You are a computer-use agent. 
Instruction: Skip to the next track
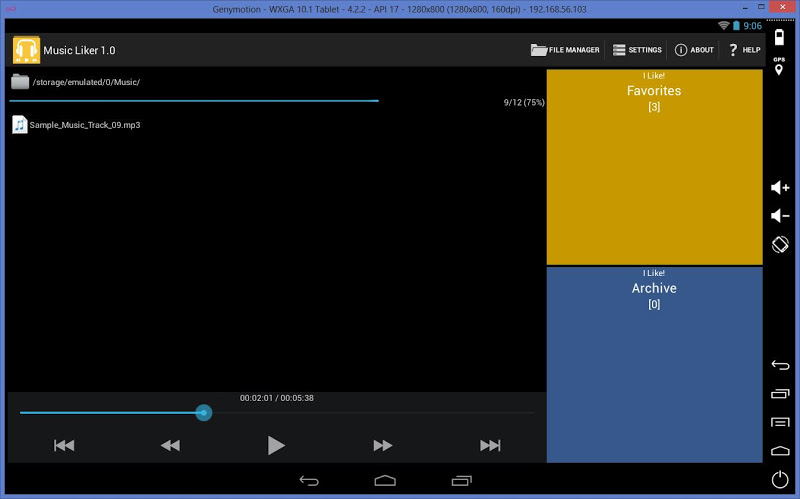coord(490,445)
